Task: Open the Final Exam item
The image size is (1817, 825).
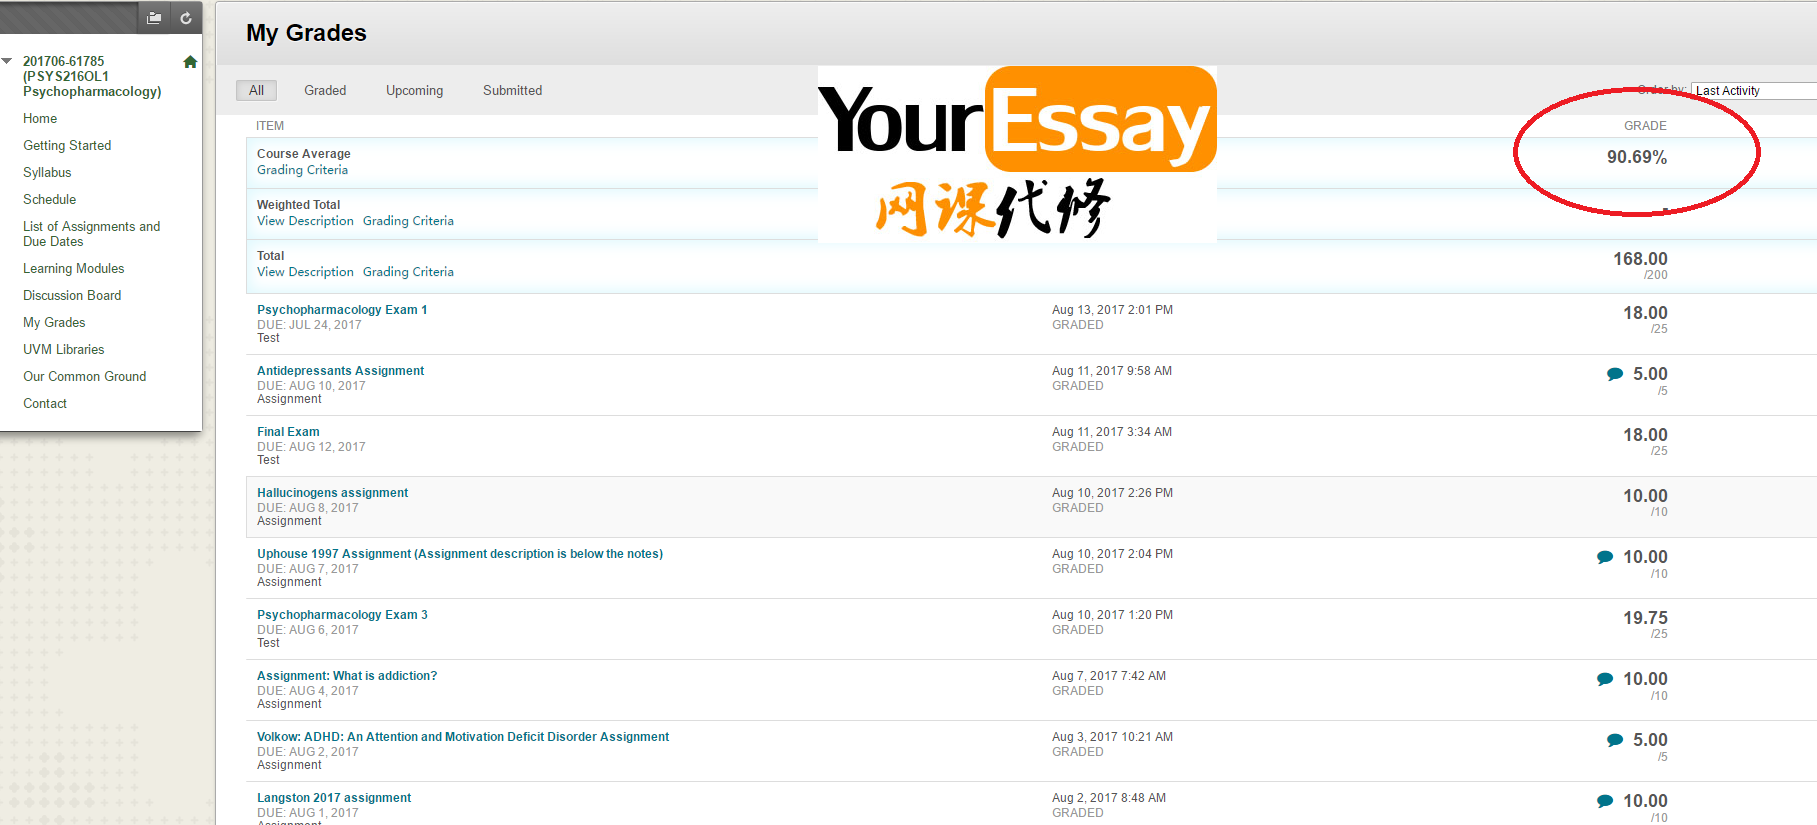Action: click(288, 432)
